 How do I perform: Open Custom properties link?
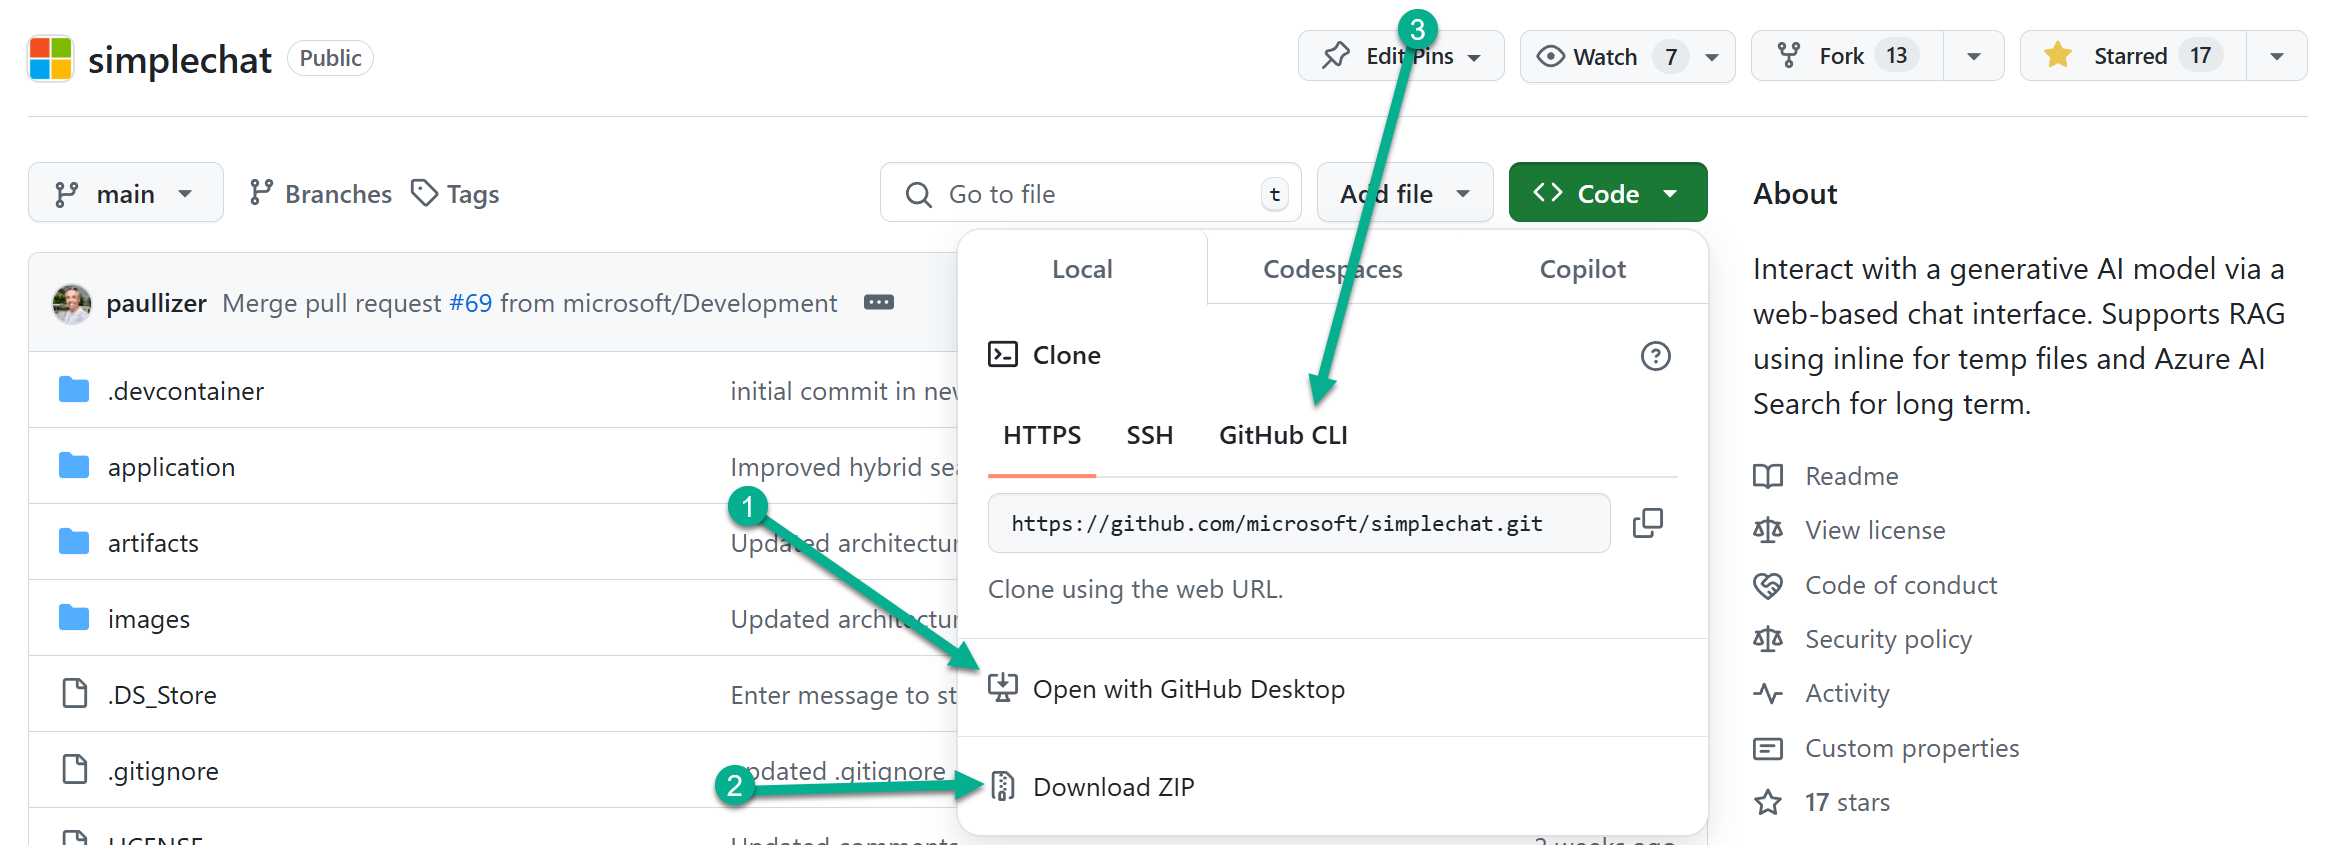coord(1912,748)
